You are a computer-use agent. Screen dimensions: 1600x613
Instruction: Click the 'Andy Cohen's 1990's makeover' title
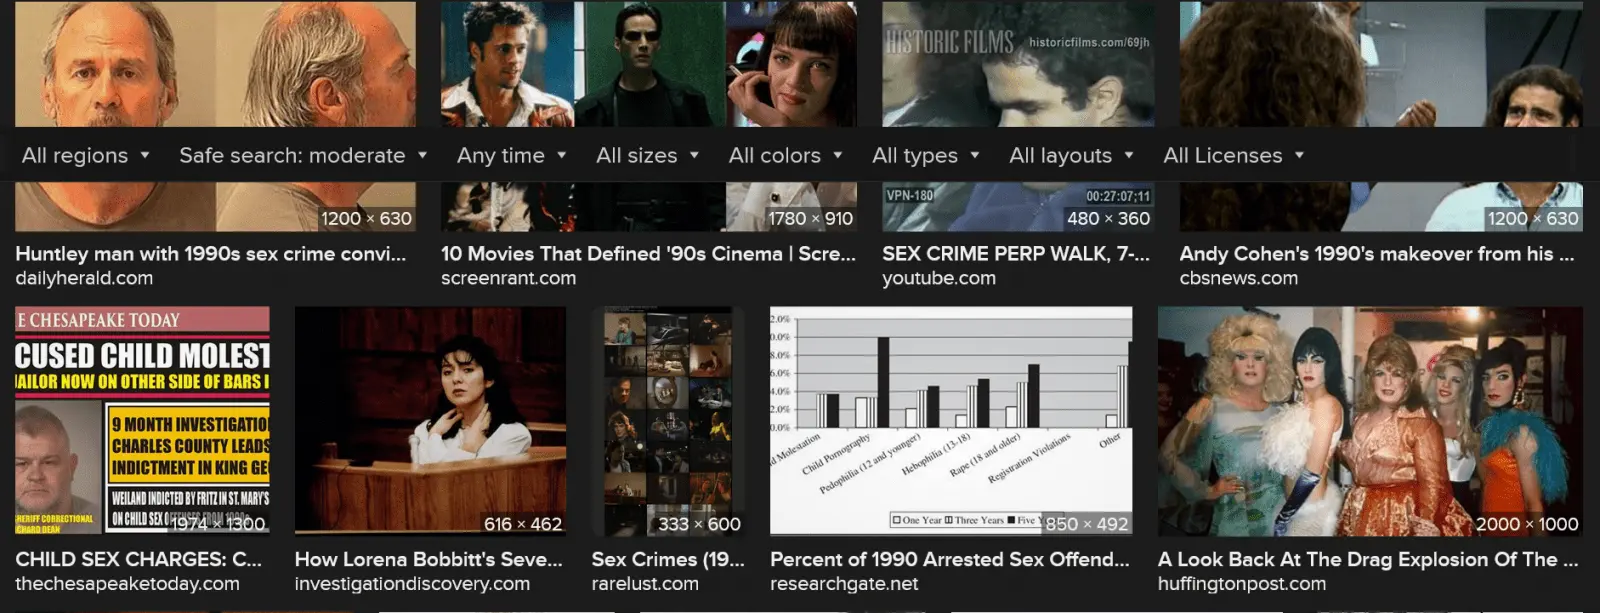[1377, 254]
